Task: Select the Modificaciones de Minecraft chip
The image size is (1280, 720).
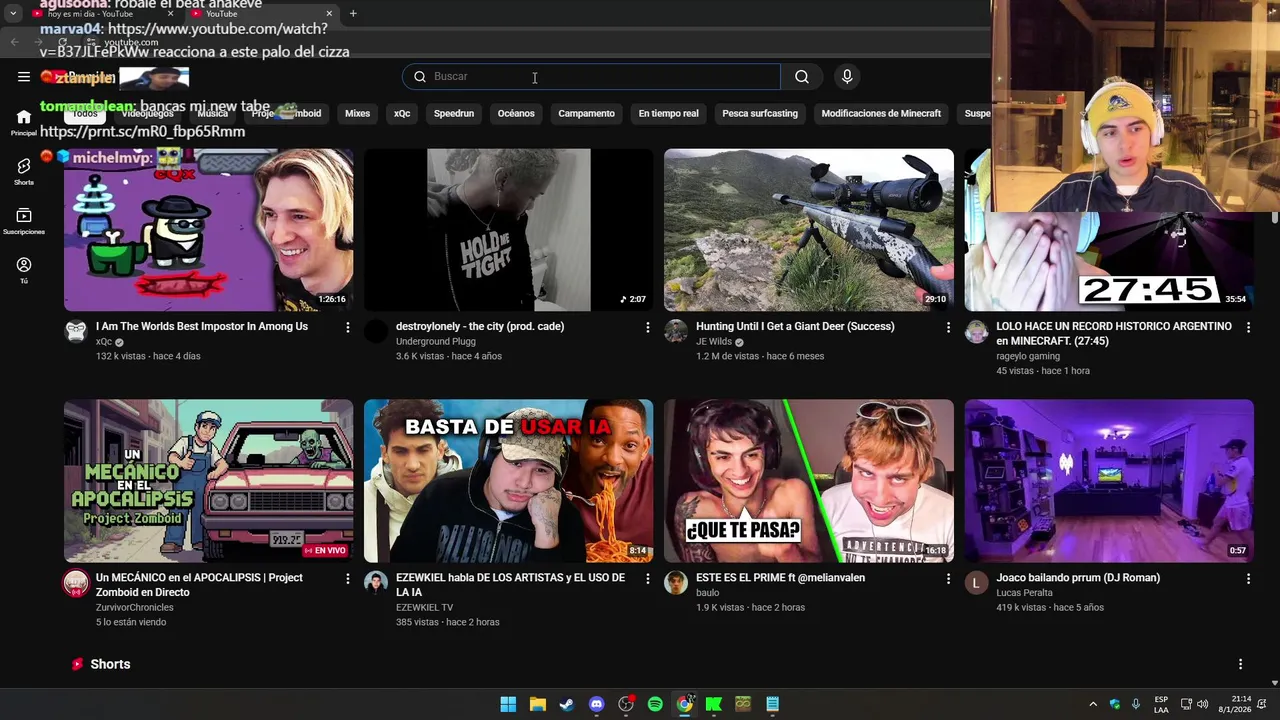Action: (881, 114)
